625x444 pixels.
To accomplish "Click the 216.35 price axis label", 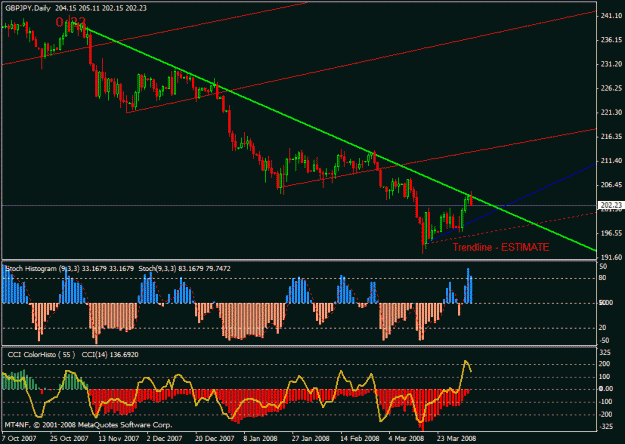I will pyautogui.click(x=611, y=137).
